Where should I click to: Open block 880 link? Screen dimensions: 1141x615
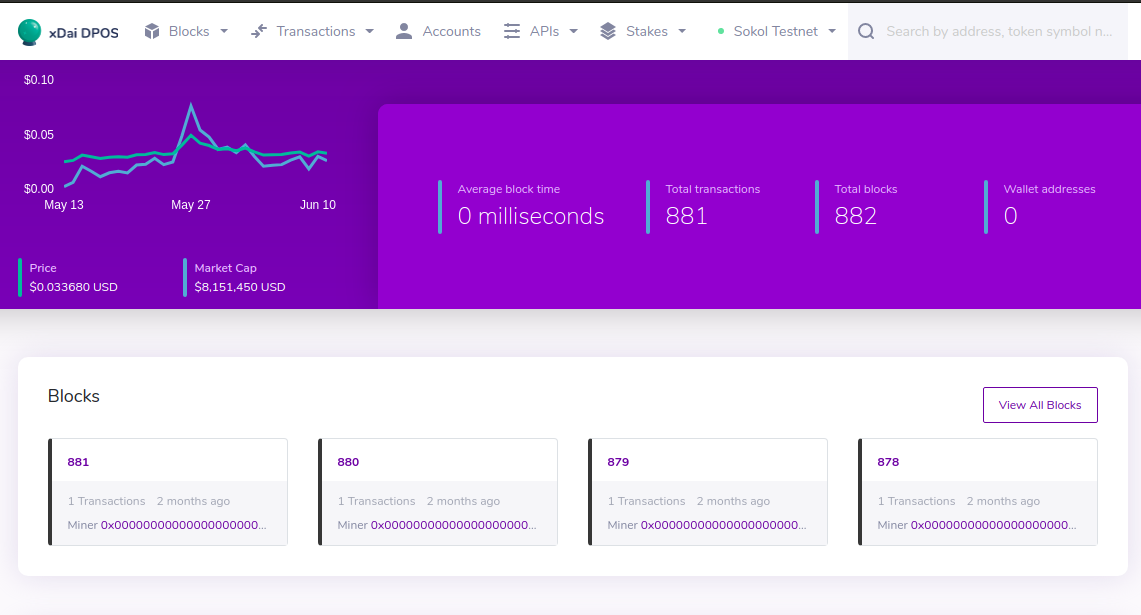348,461
